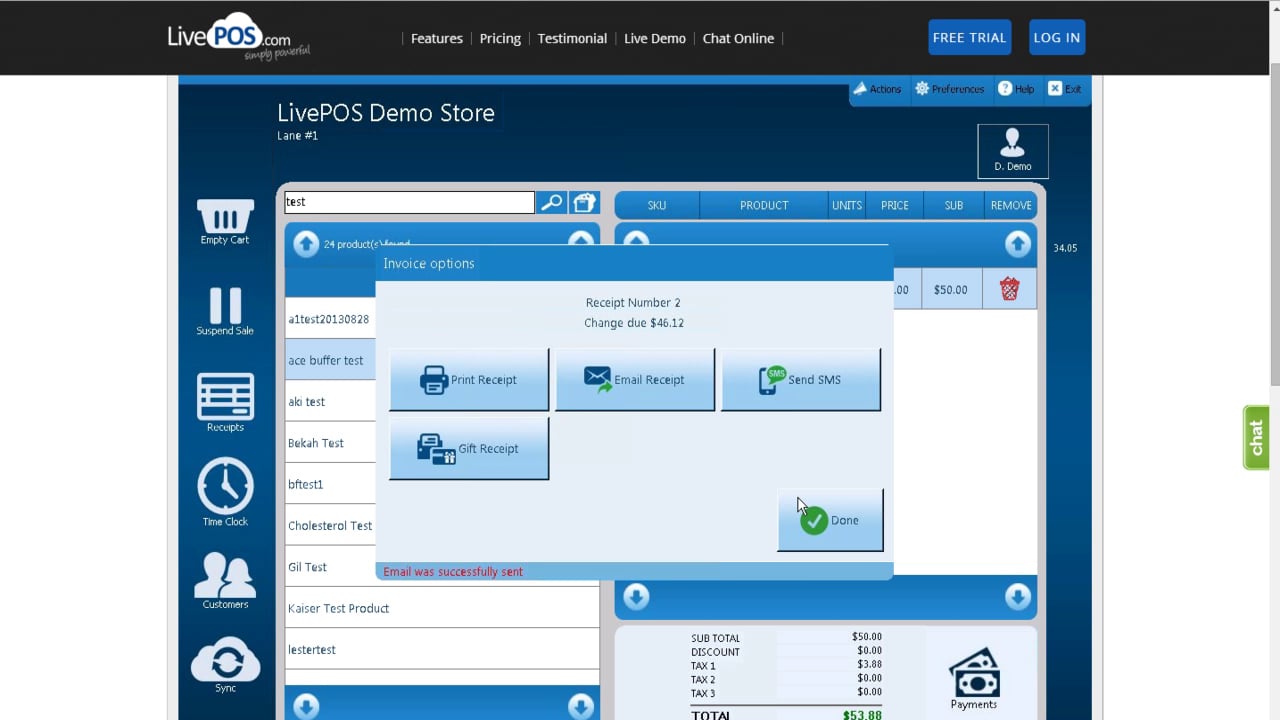Open the Customers icon in sidebar
The image size is (1280, 720).
click(225, 574)
